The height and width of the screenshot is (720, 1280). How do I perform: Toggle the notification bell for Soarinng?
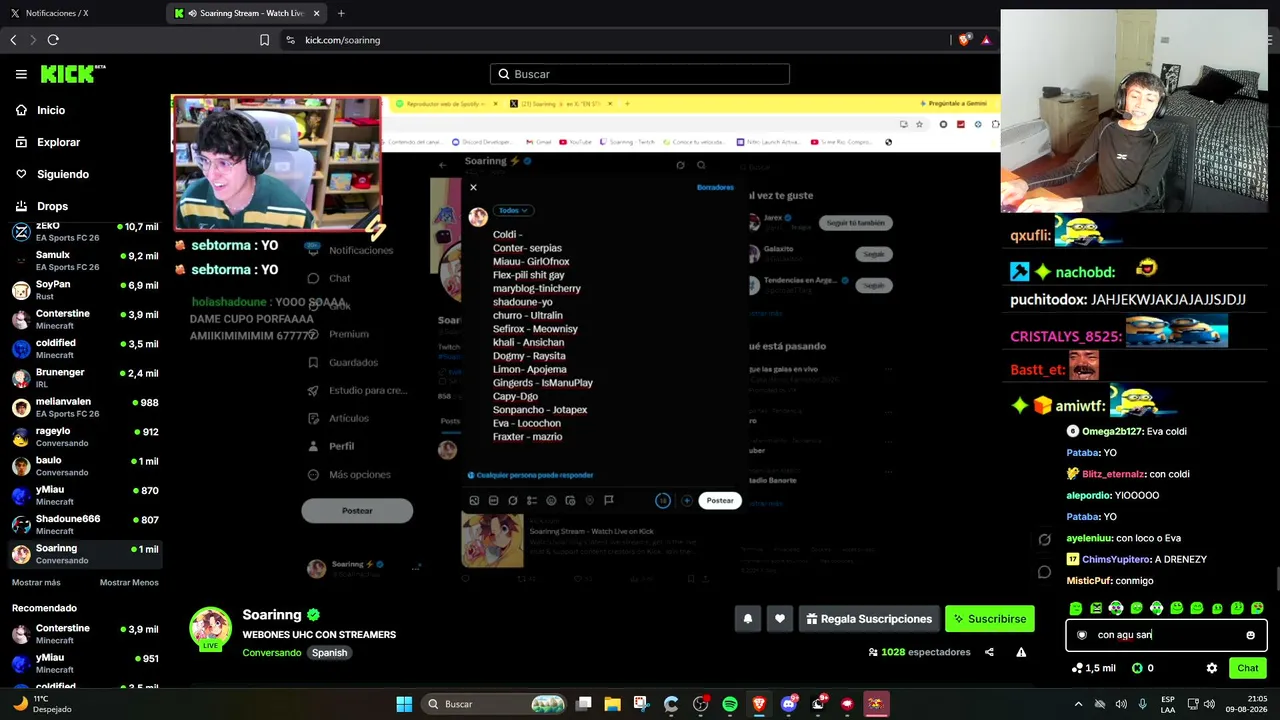click(x=747, y=619)
